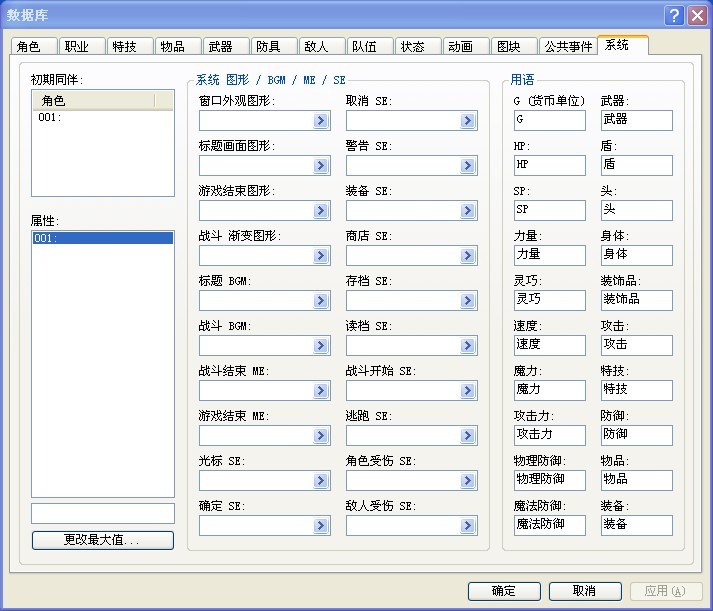Screen dimensions: 713x611
Task: Open file picker for 存档 SE
Action: pos(467,300)
